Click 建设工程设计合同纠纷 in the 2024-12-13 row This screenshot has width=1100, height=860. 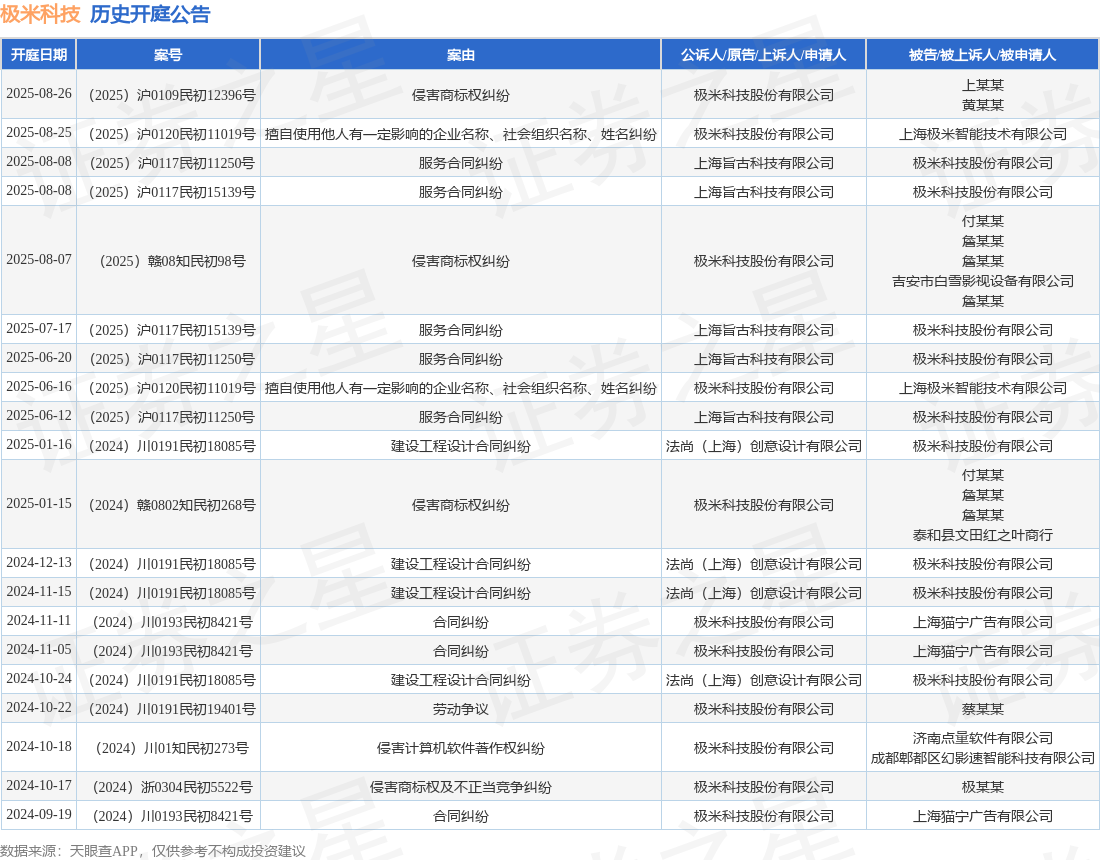461,564
